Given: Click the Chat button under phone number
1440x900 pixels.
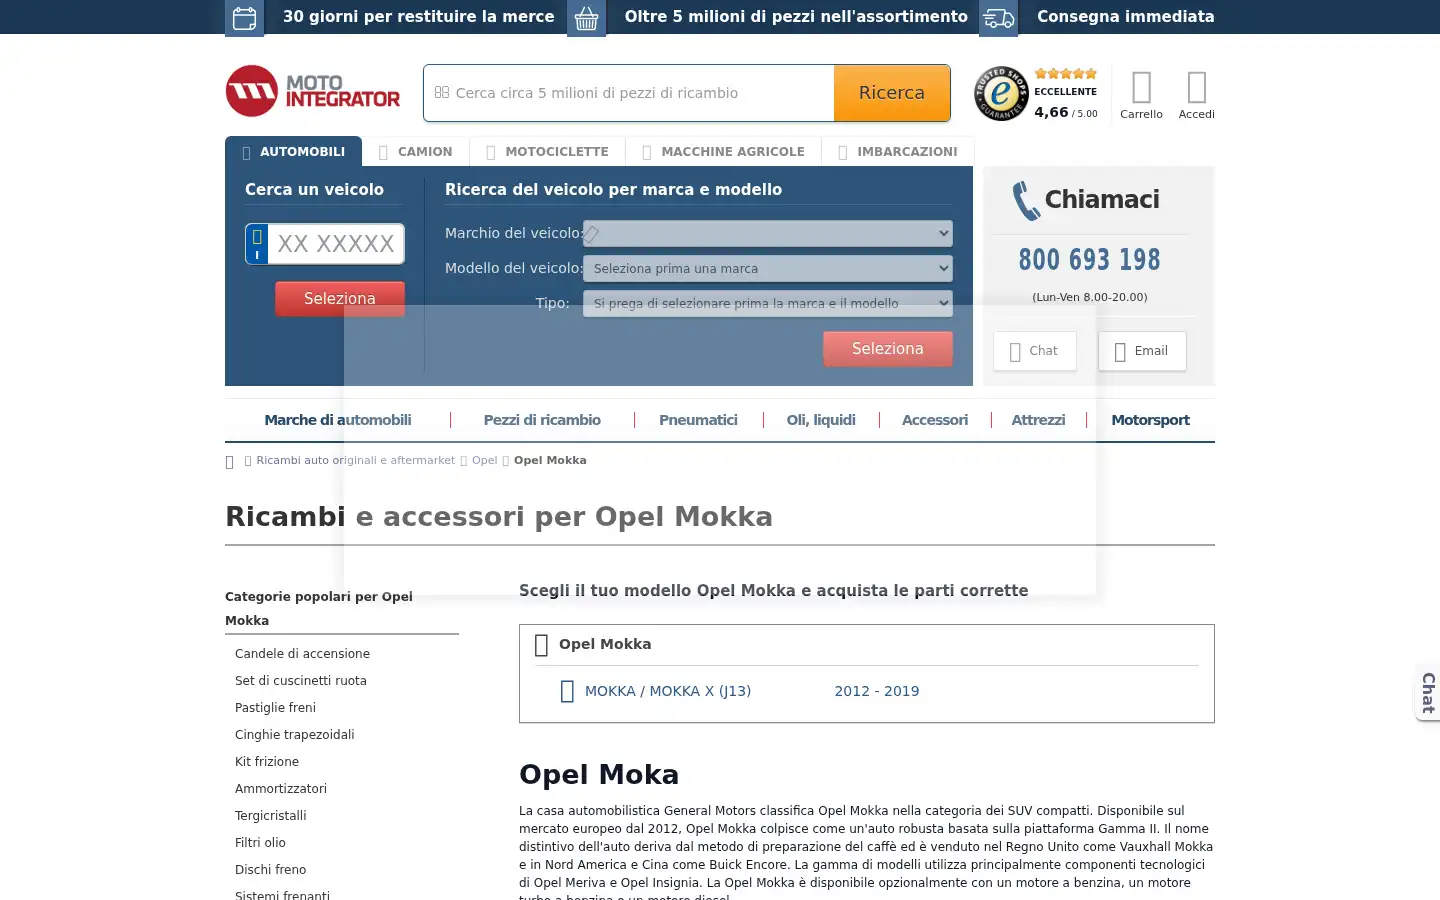Looking at the screenshot, I should 1035,351.
